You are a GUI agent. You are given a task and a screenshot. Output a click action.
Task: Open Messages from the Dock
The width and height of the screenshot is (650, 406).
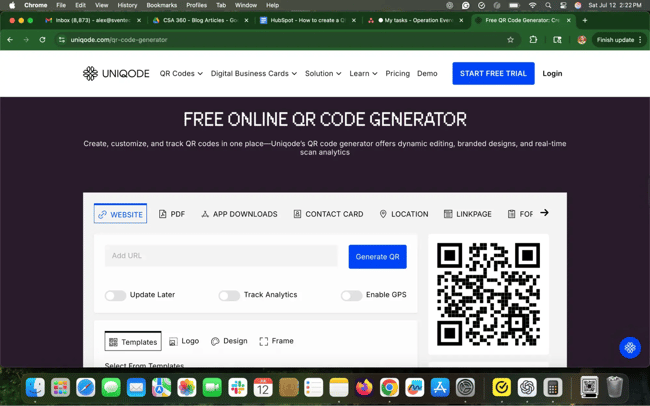pyautogui.click(x=111, y=388)
